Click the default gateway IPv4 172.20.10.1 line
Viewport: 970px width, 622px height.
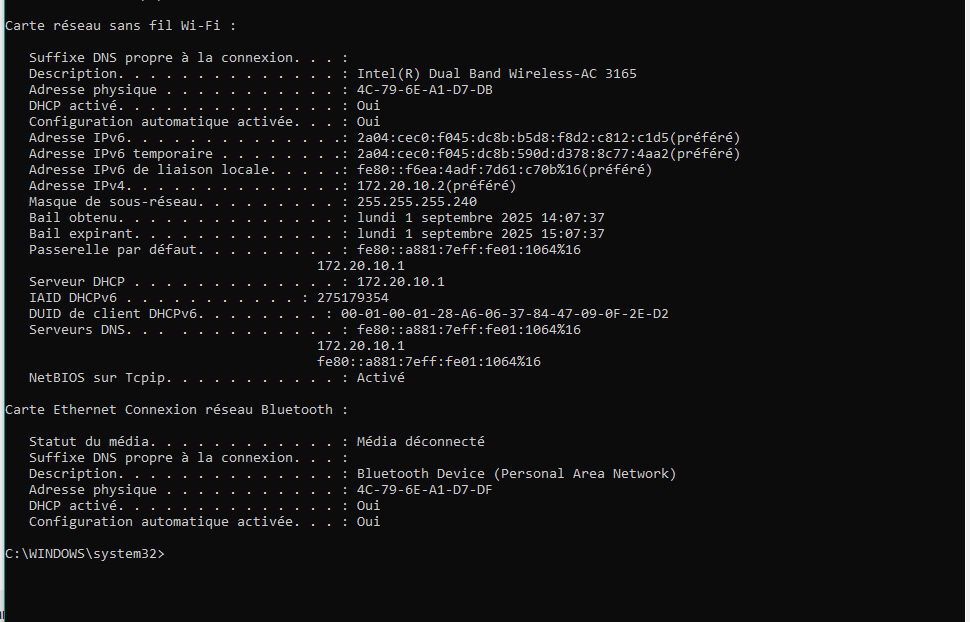coord(361,266)
